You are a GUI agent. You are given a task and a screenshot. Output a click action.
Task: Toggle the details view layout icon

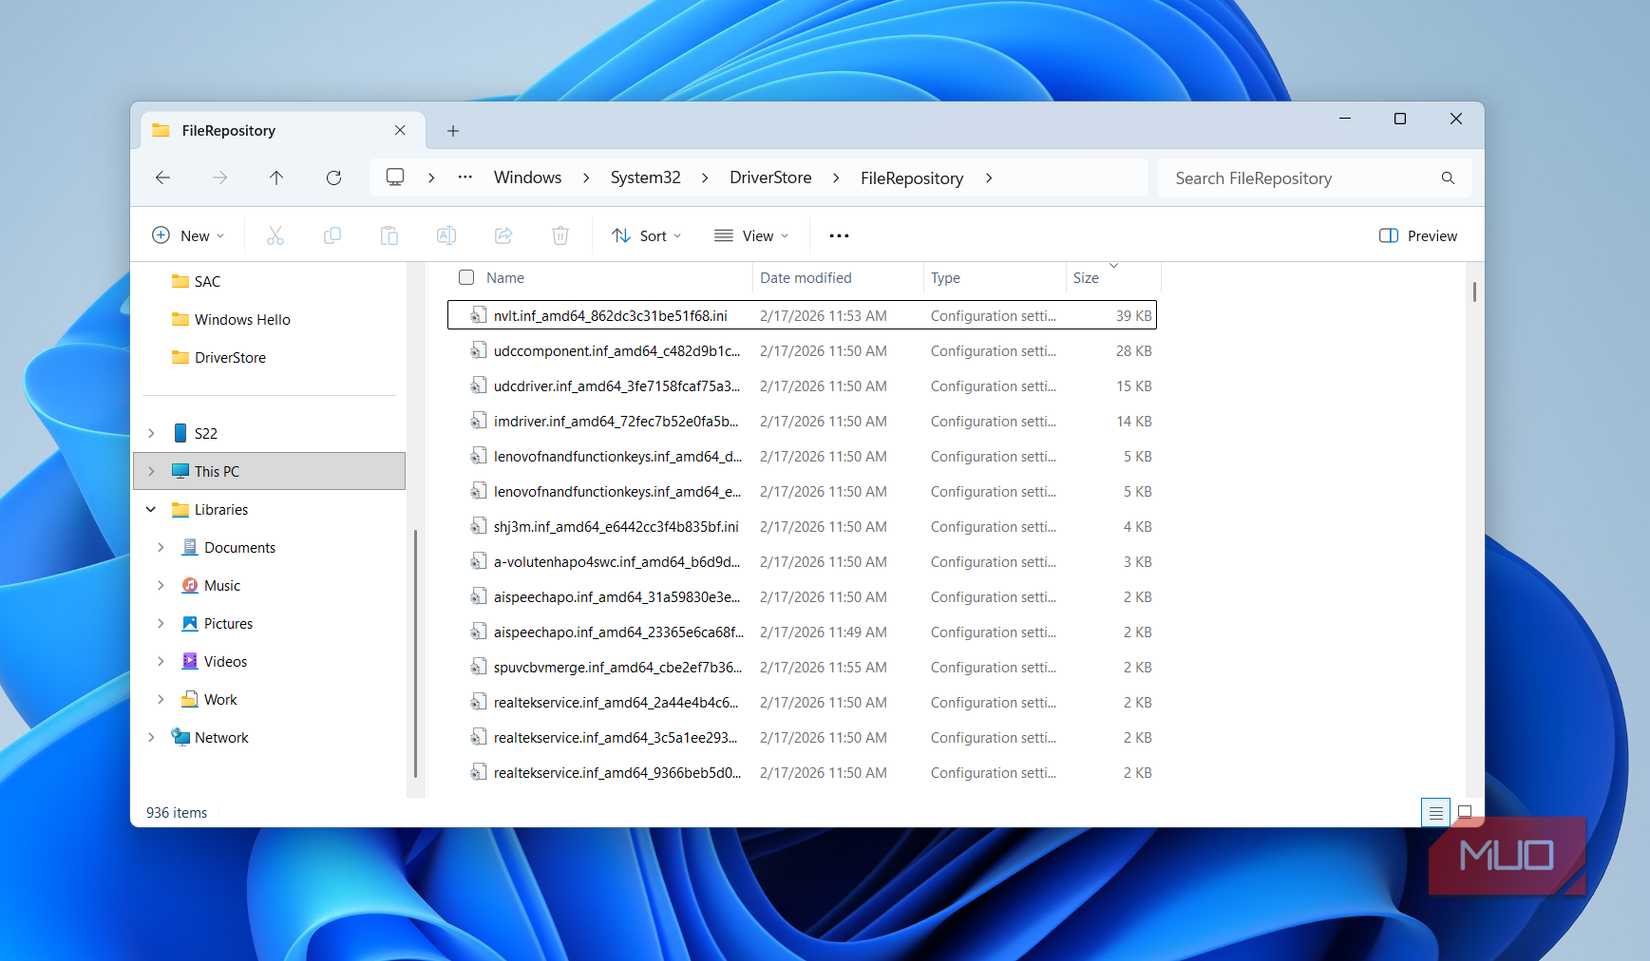click(x=1436, y=812)
